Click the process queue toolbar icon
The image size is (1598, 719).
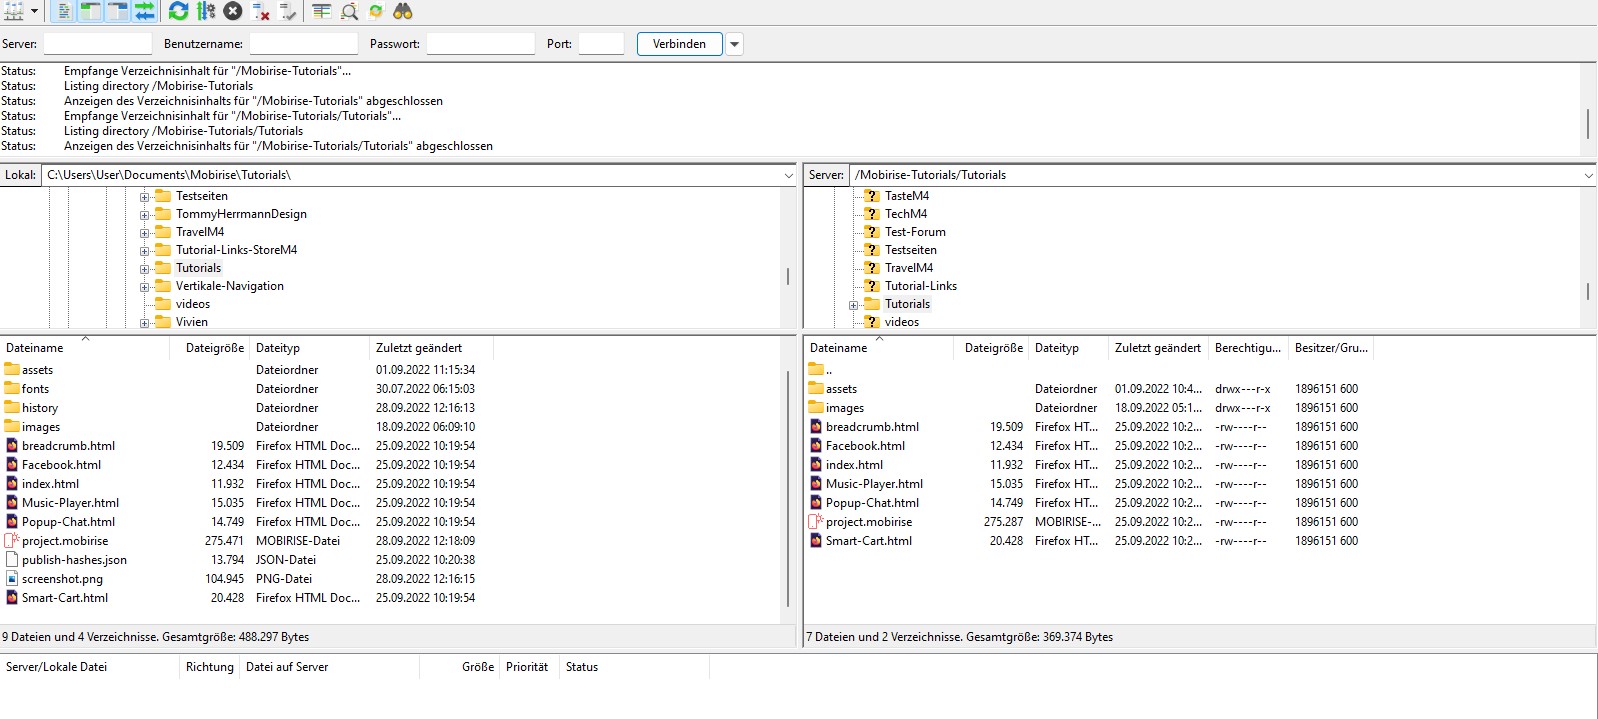tap(206, 11)
